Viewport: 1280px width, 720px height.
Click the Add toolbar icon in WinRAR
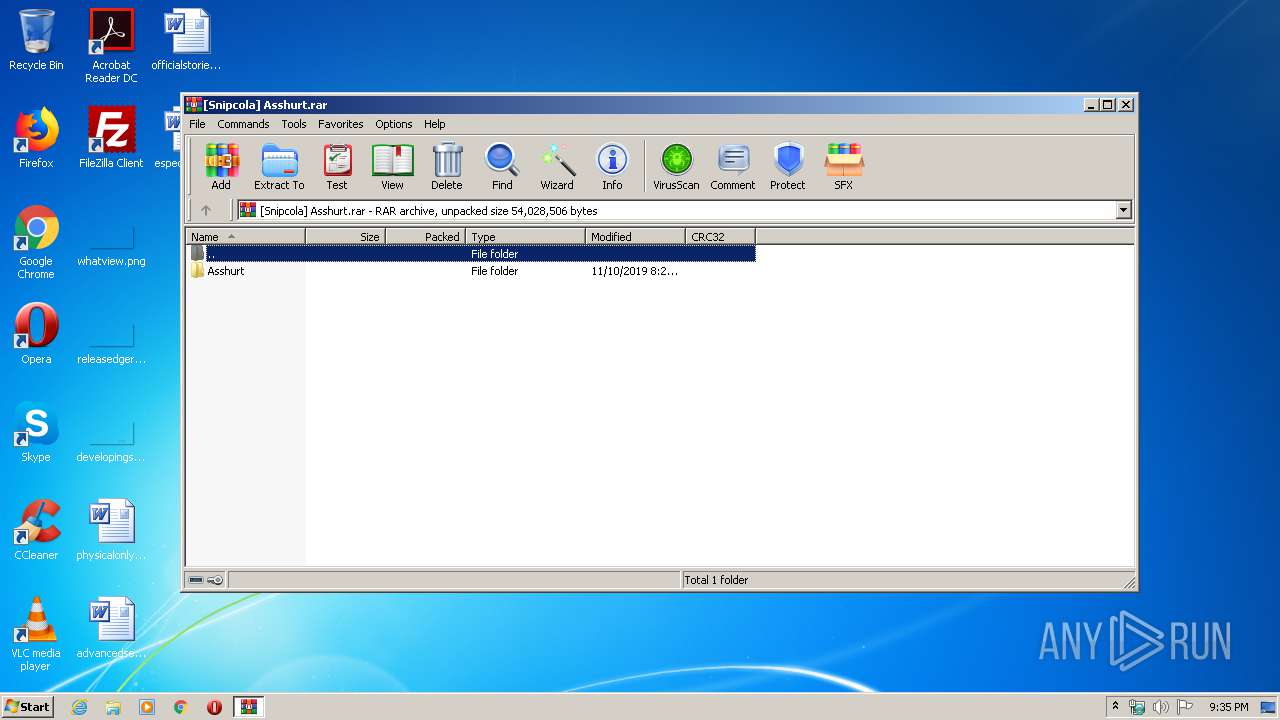[221, 166]
